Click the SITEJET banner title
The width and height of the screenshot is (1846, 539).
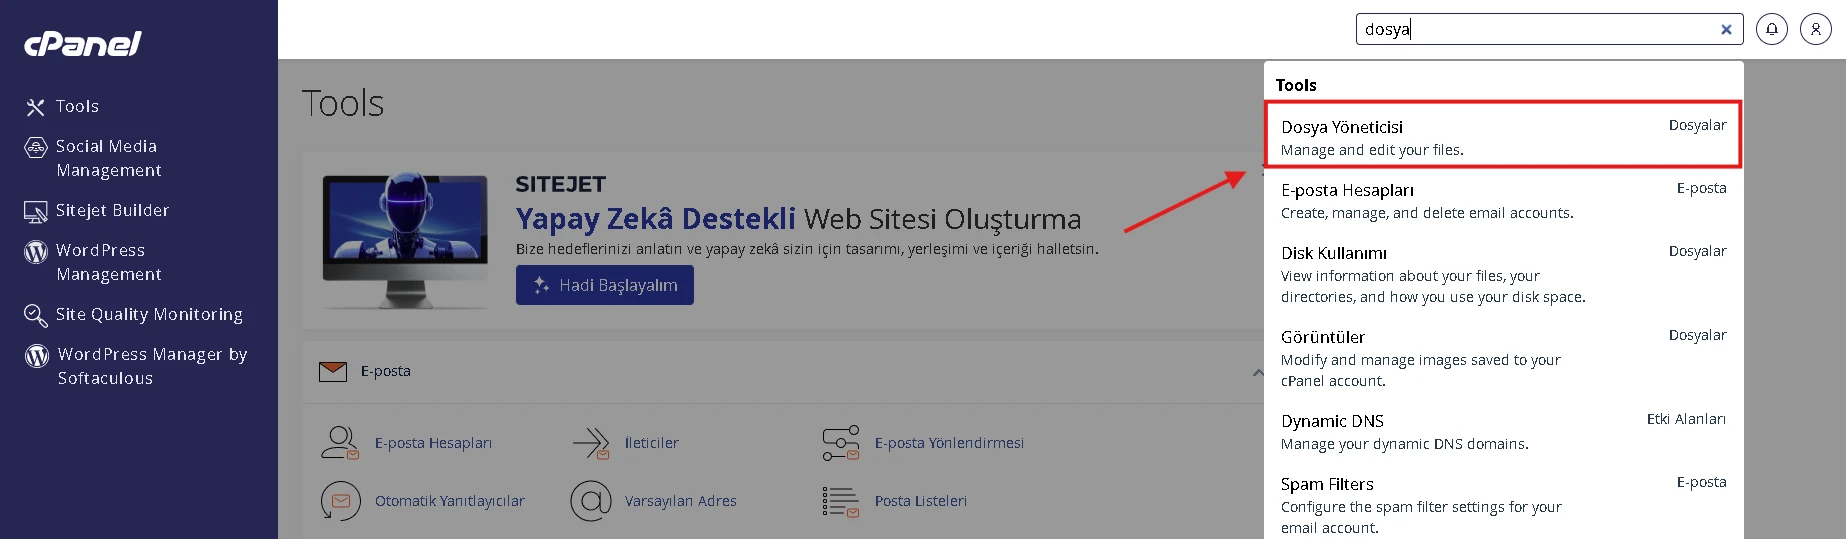pyautogui.click(x=560, y=184)
